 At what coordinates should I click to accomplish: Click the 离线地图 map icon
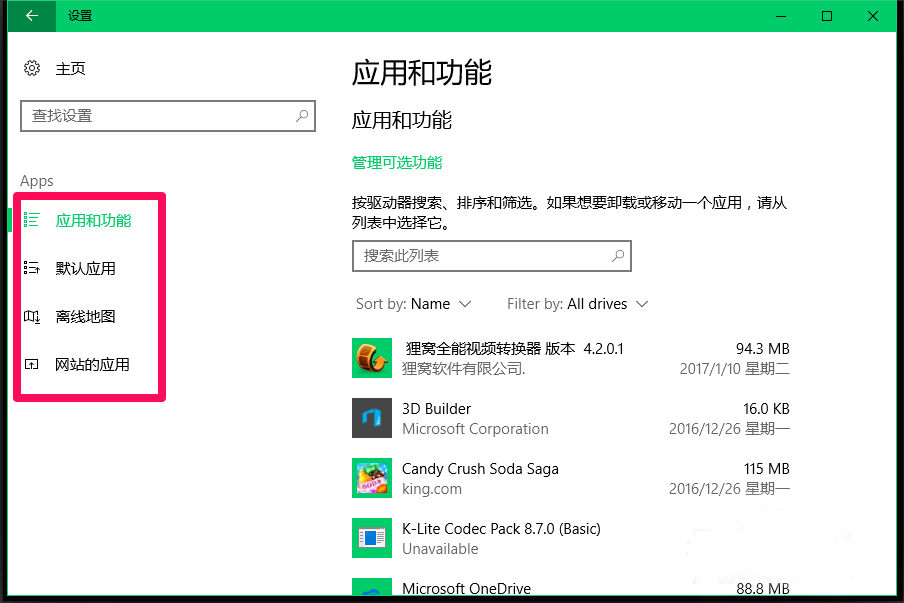(32, 317)
